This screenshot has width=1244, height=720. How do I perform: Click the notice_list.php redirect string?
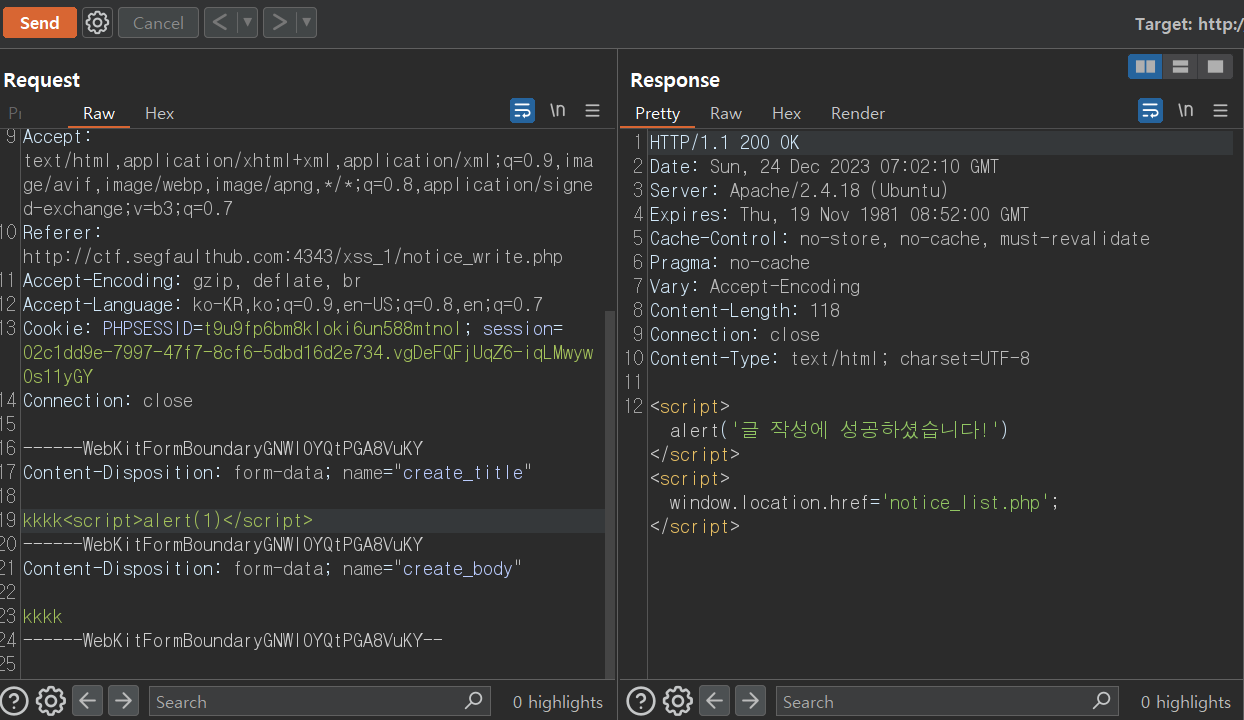point(967,502)
